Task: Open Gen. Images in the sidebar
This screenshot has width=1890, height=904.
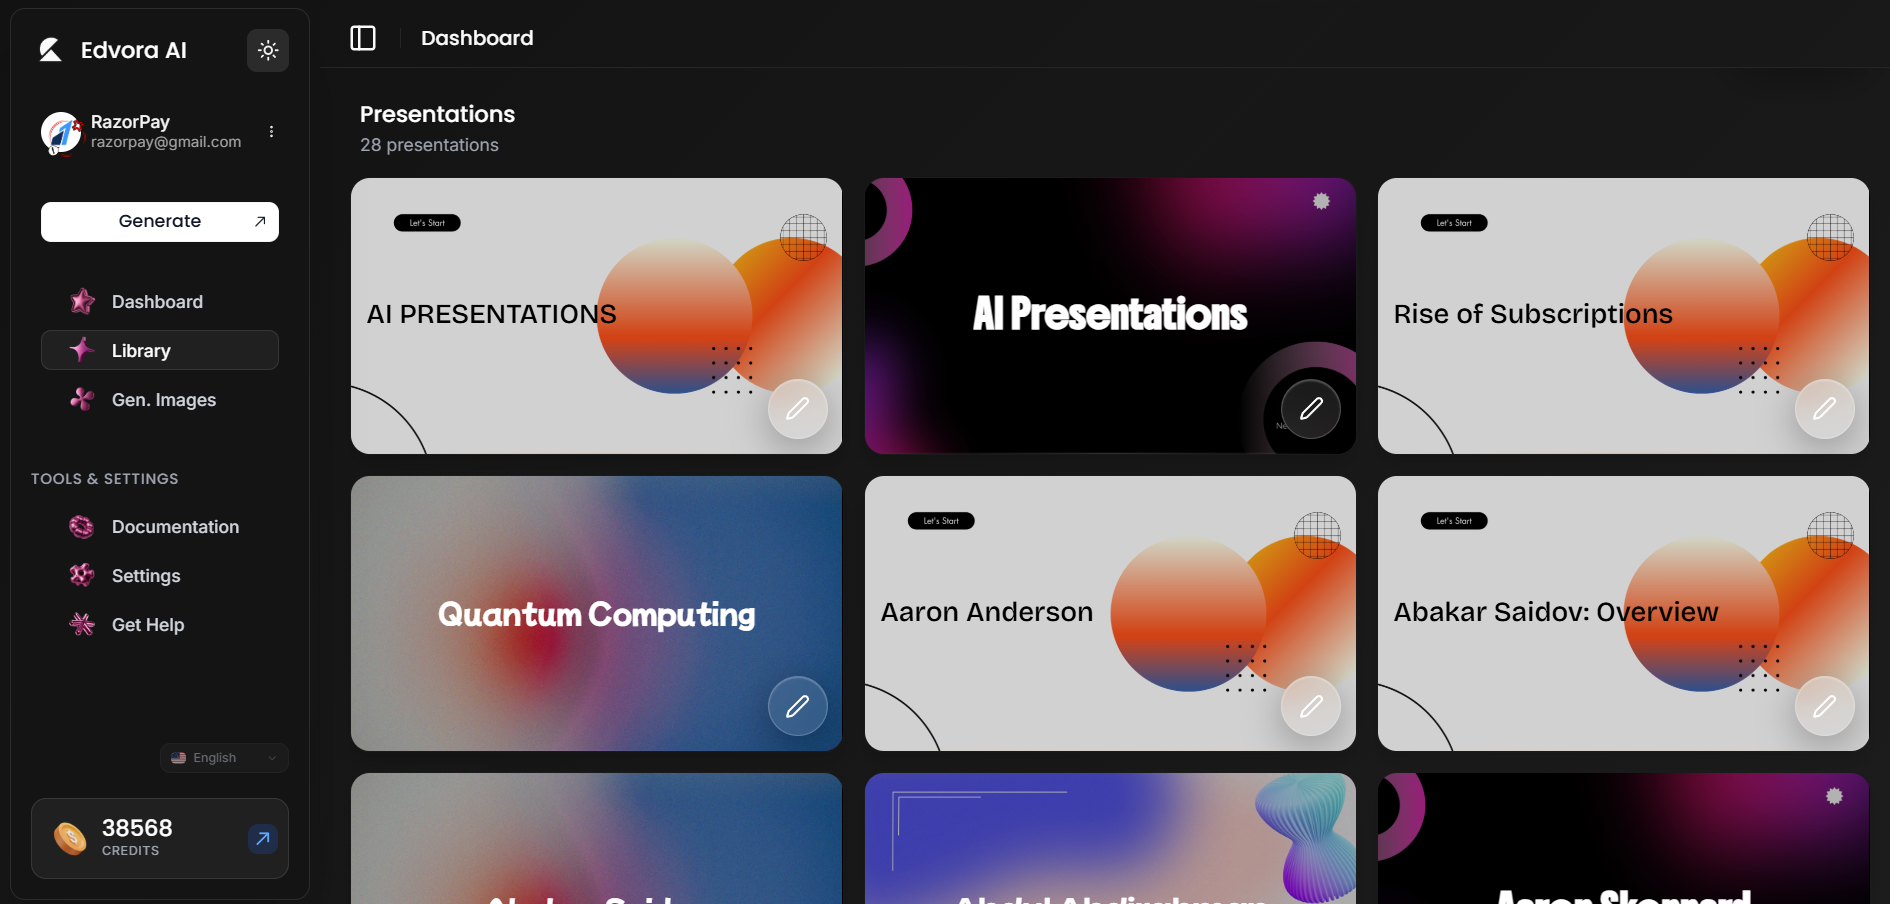Action: [x=160, y=399]
